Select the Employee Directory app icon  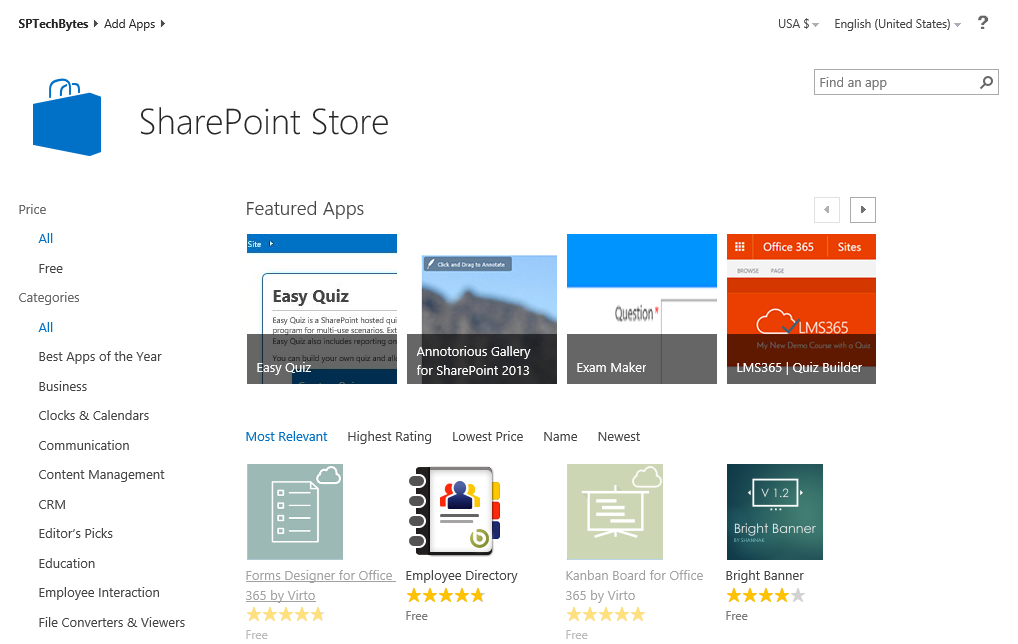click(455, 511)
